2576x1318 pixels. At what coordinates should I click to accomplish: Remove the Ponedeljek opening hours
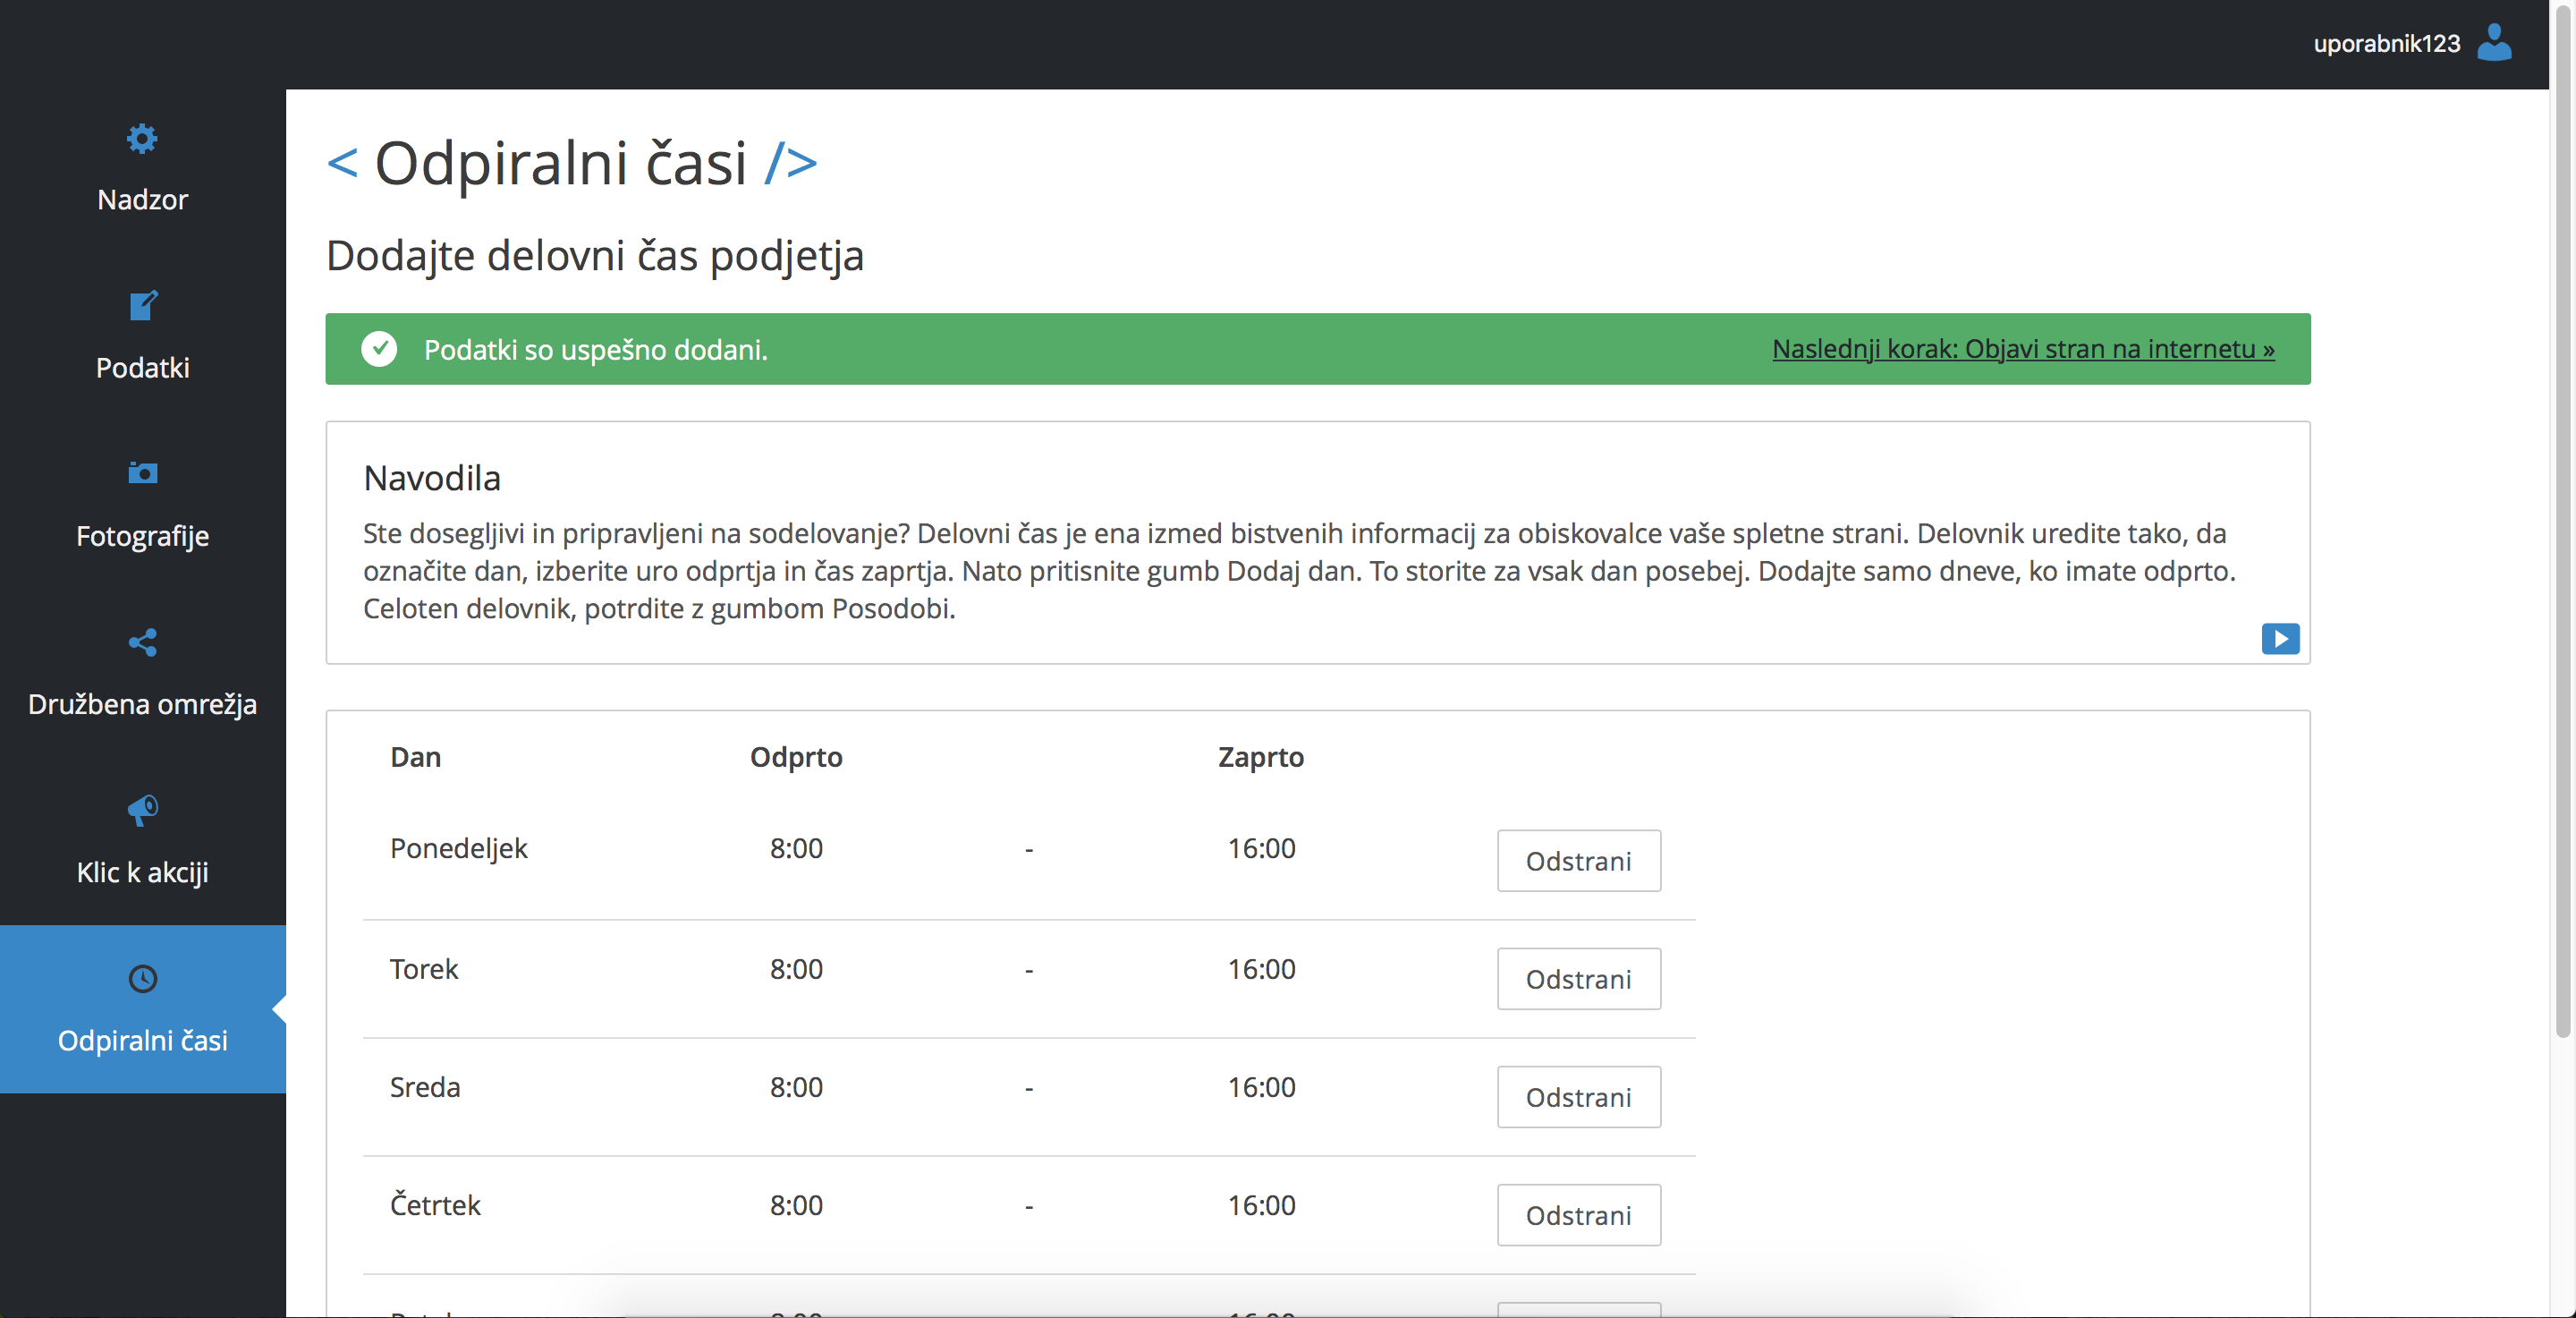tap(1578, 861)
